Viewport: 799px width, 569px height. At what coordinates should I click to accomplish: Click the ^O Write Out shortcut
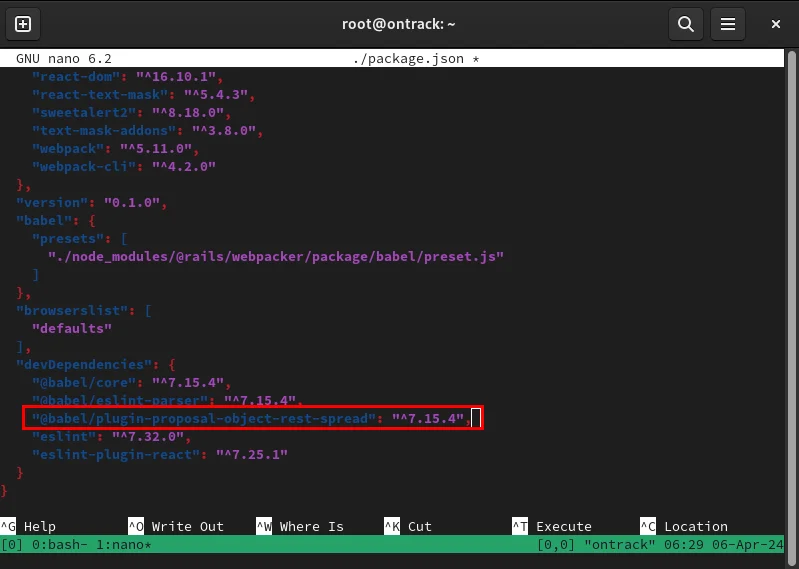[x=176, y=526]
